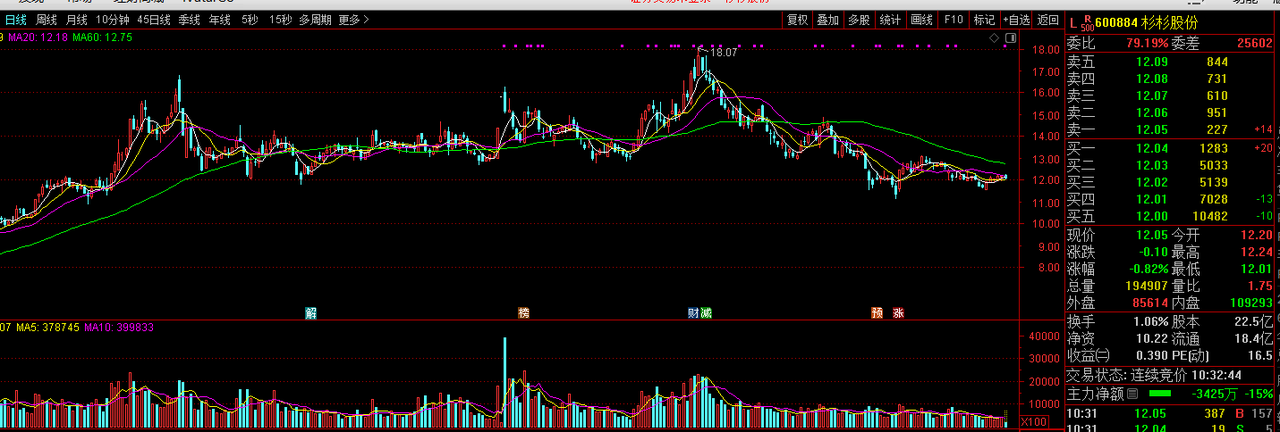The image size is (1280, 432).
Task: Click the 卖一 price 12.05 row
Action: (1172, 130)
